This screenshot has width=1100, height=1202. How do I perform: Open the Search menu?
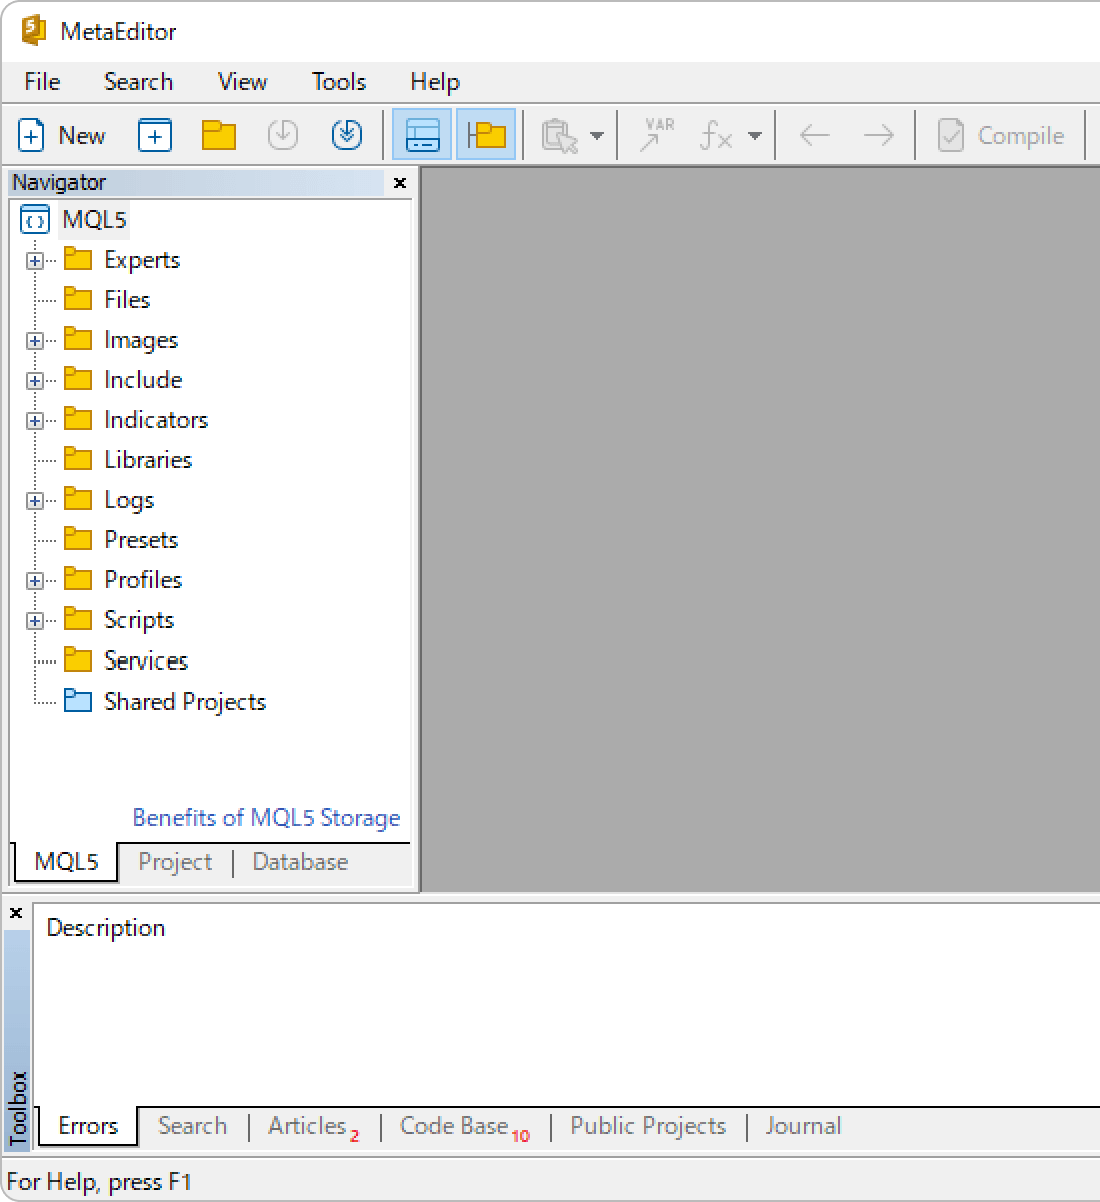click(x=138, y=82)
